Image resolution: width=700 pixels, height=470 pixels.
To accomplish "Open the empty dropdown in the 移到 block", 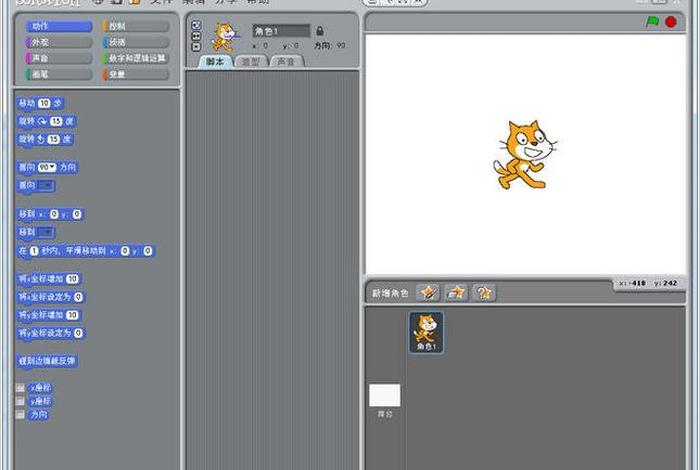I will [46, 232].
